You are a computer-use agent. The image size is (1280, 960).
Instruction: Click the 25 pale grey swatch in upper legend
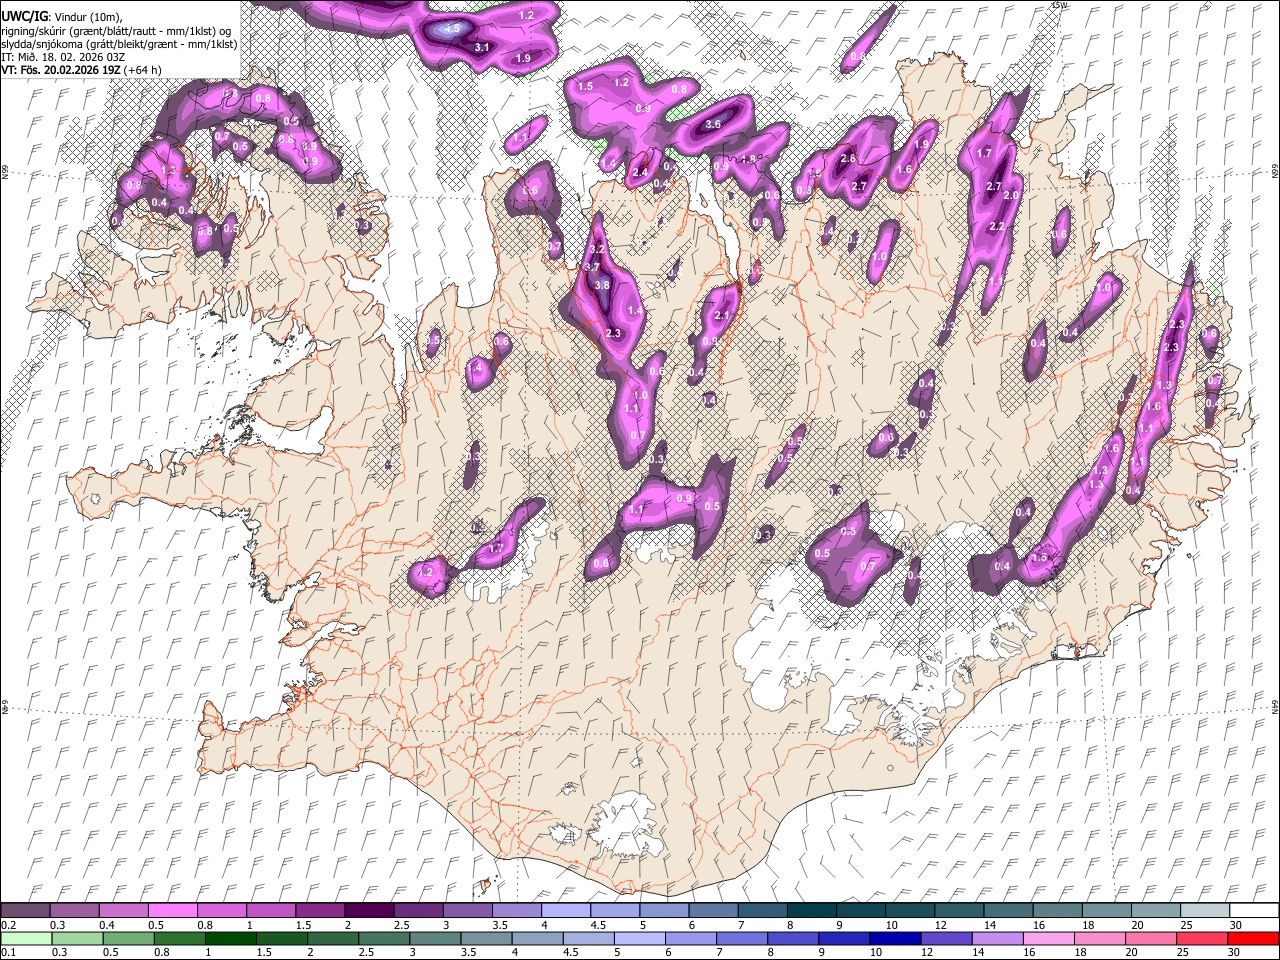tap(1204, 910)
